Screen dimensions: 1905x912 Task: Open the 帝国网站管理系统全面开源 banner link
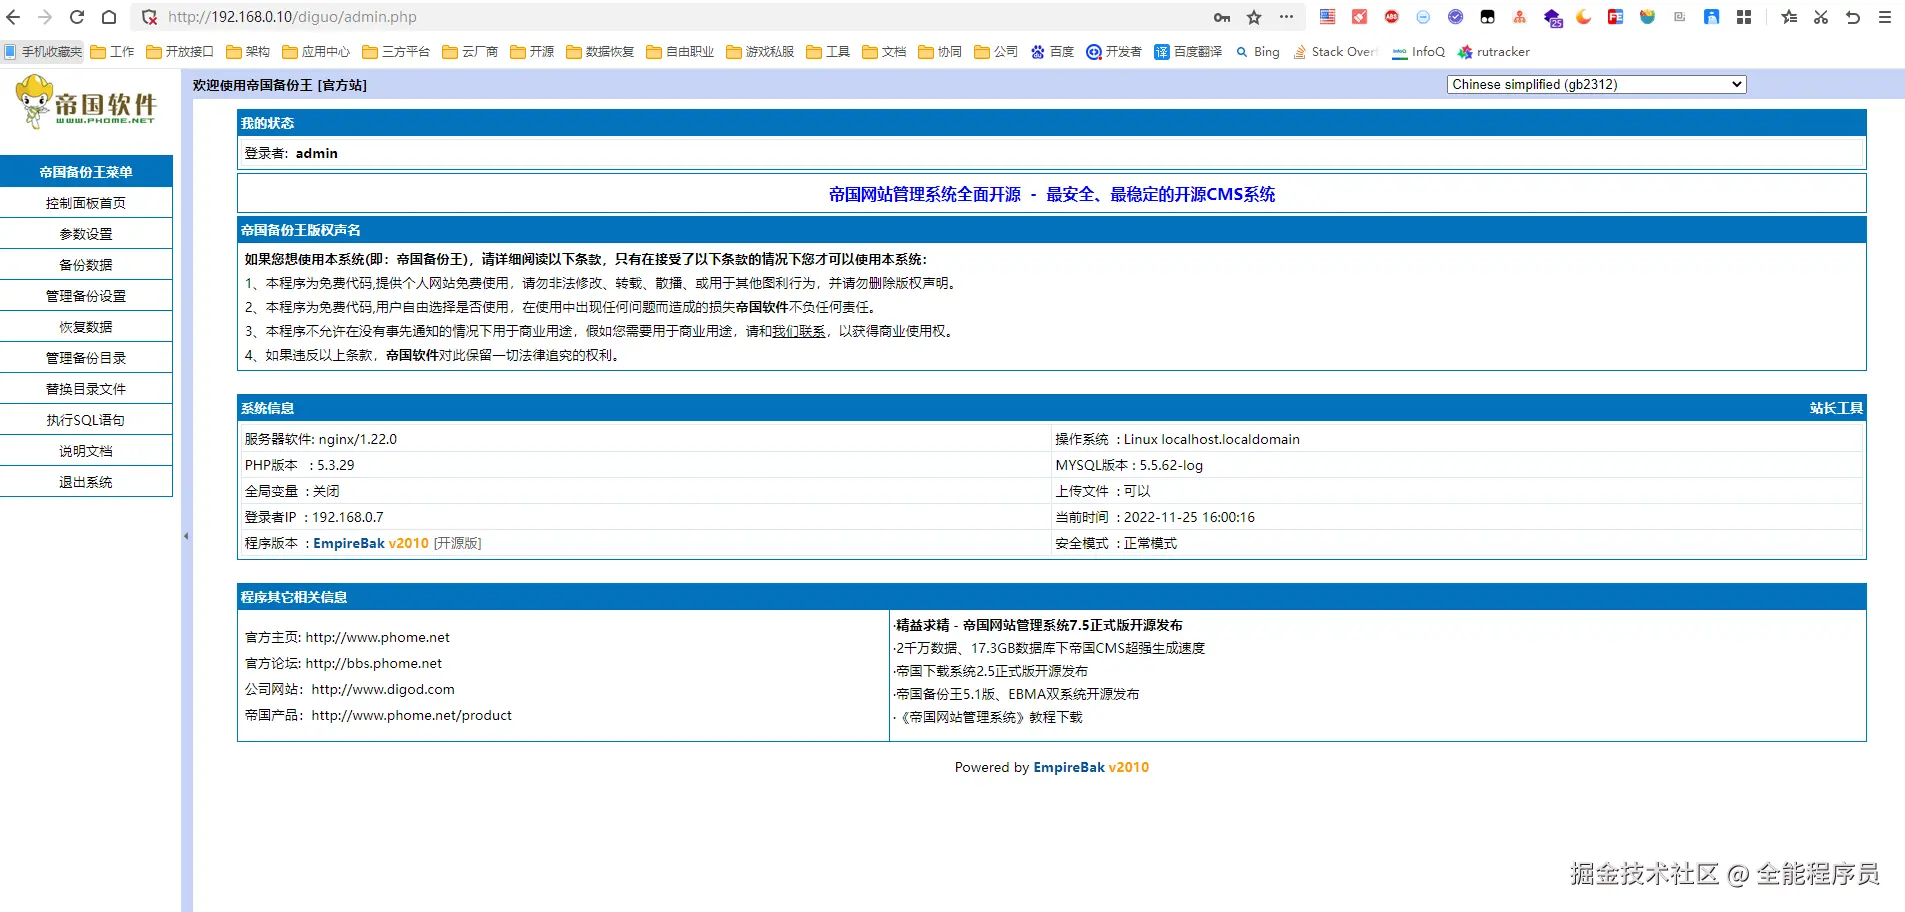click(x=1052, y=195)
